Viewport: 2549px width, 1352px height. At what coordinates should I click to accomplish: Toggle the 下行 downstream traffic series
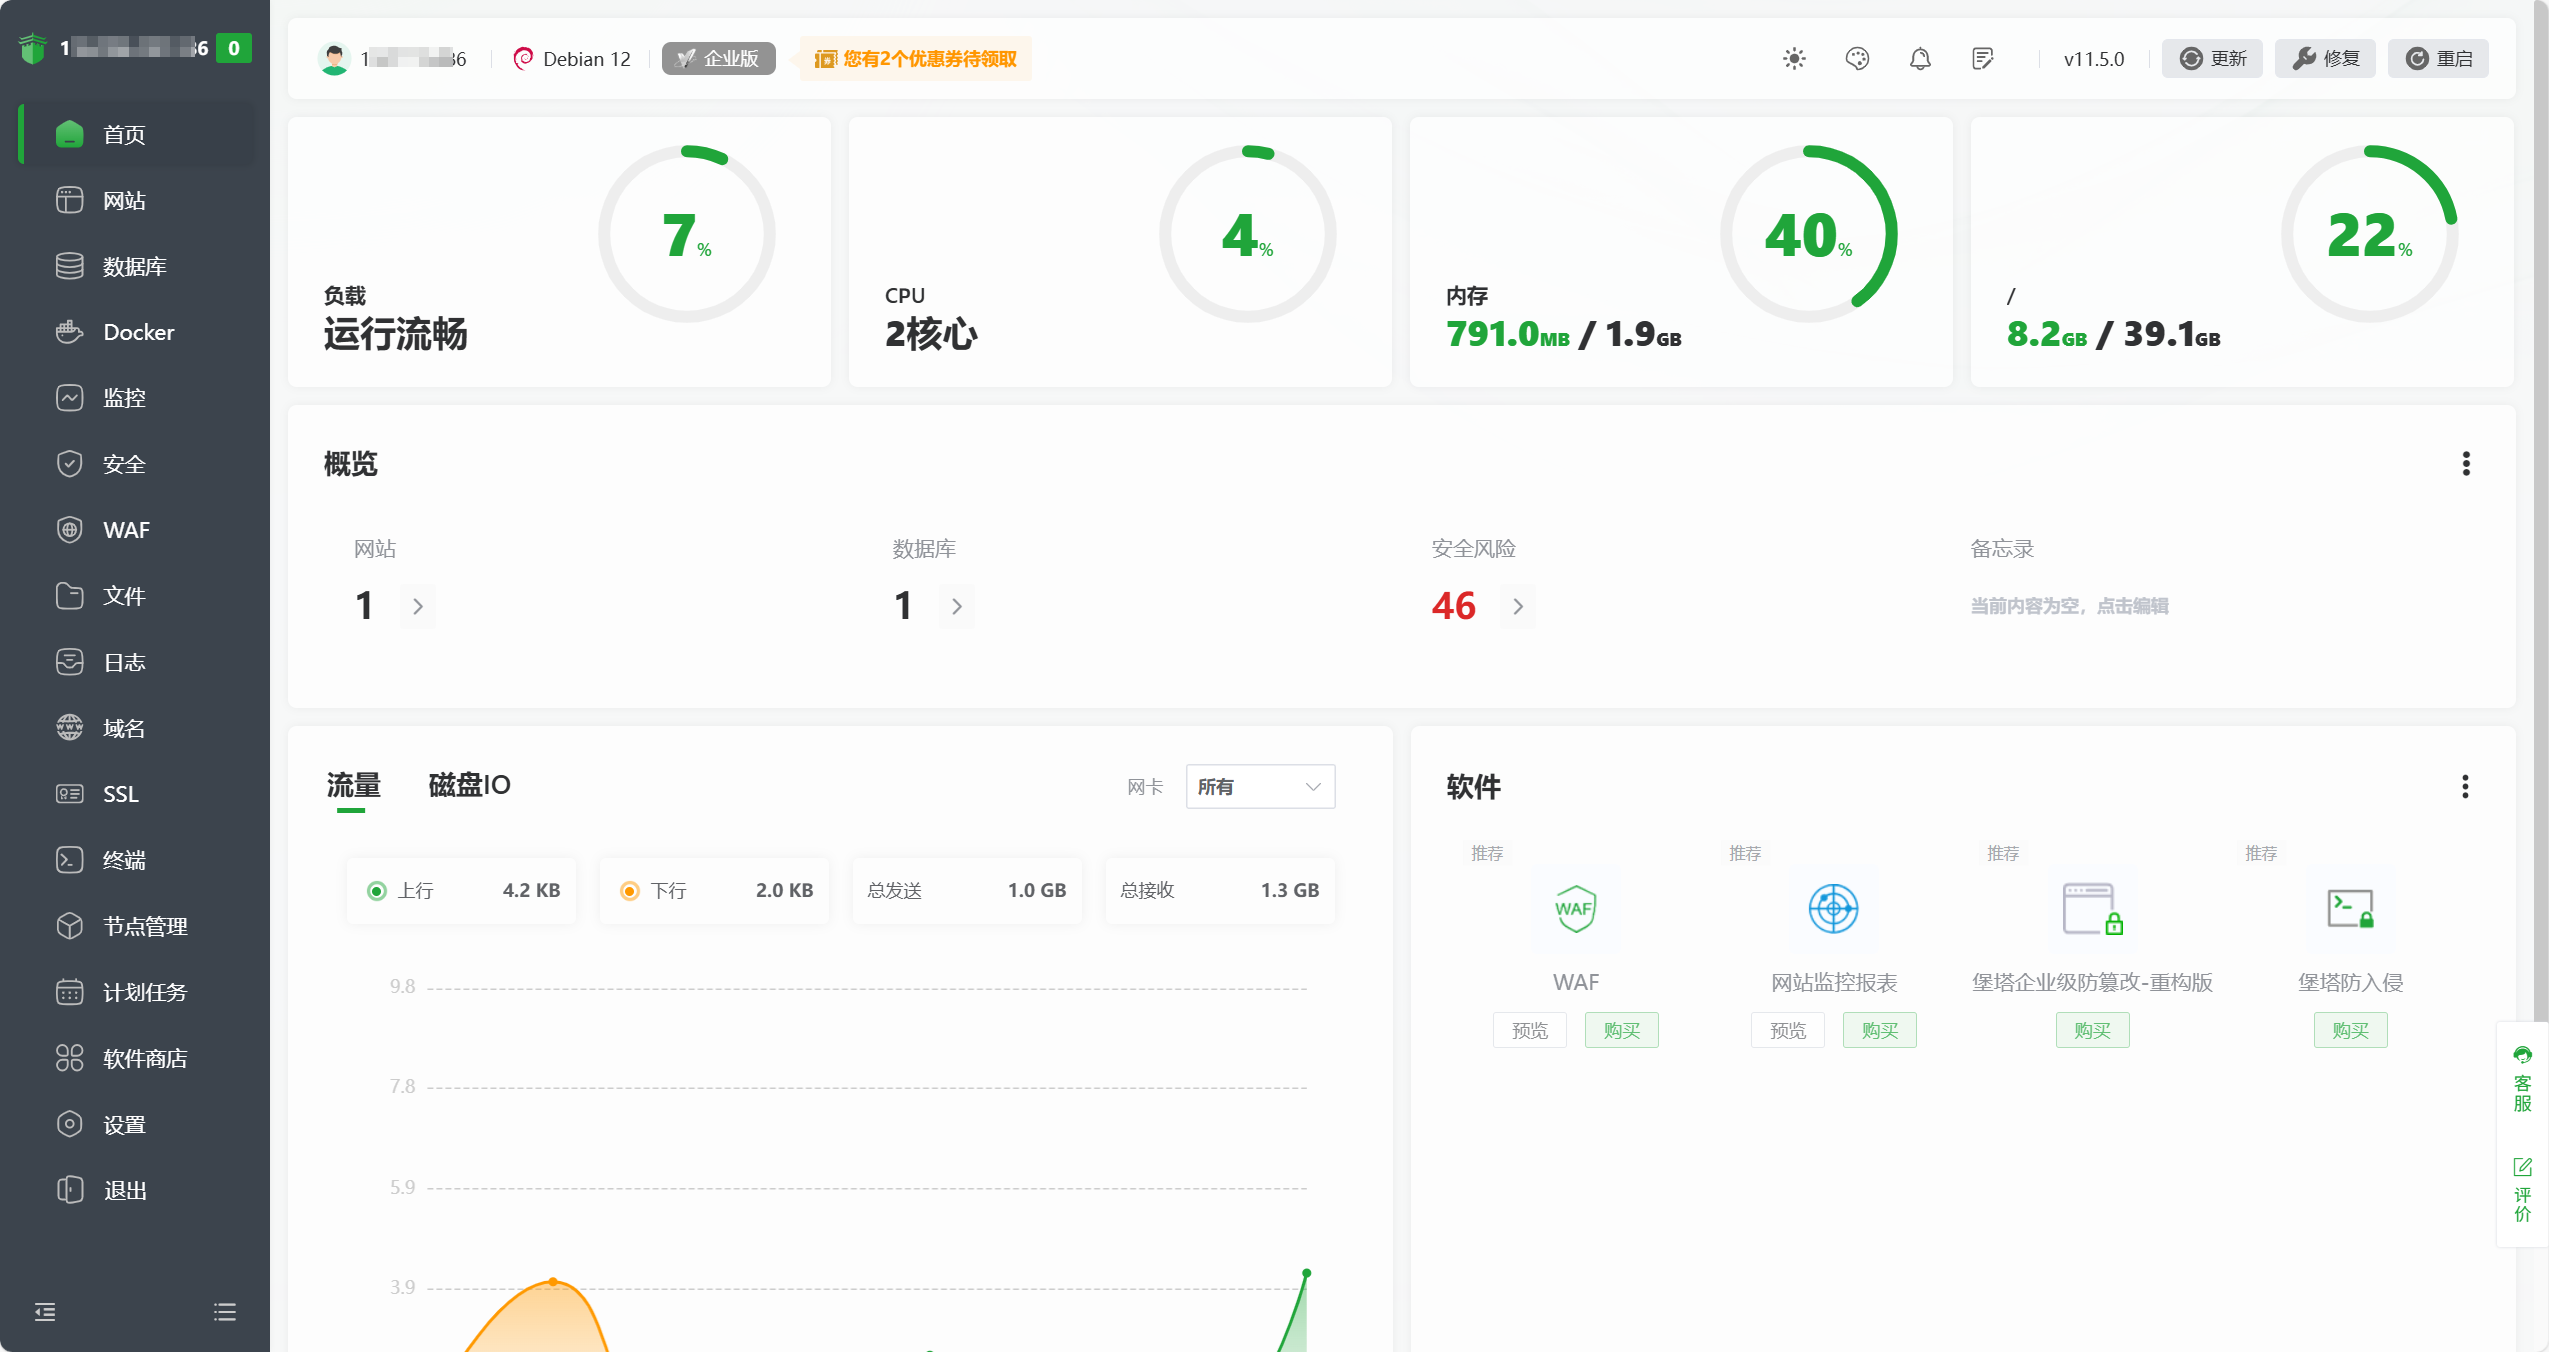click(x=630, y=890)
